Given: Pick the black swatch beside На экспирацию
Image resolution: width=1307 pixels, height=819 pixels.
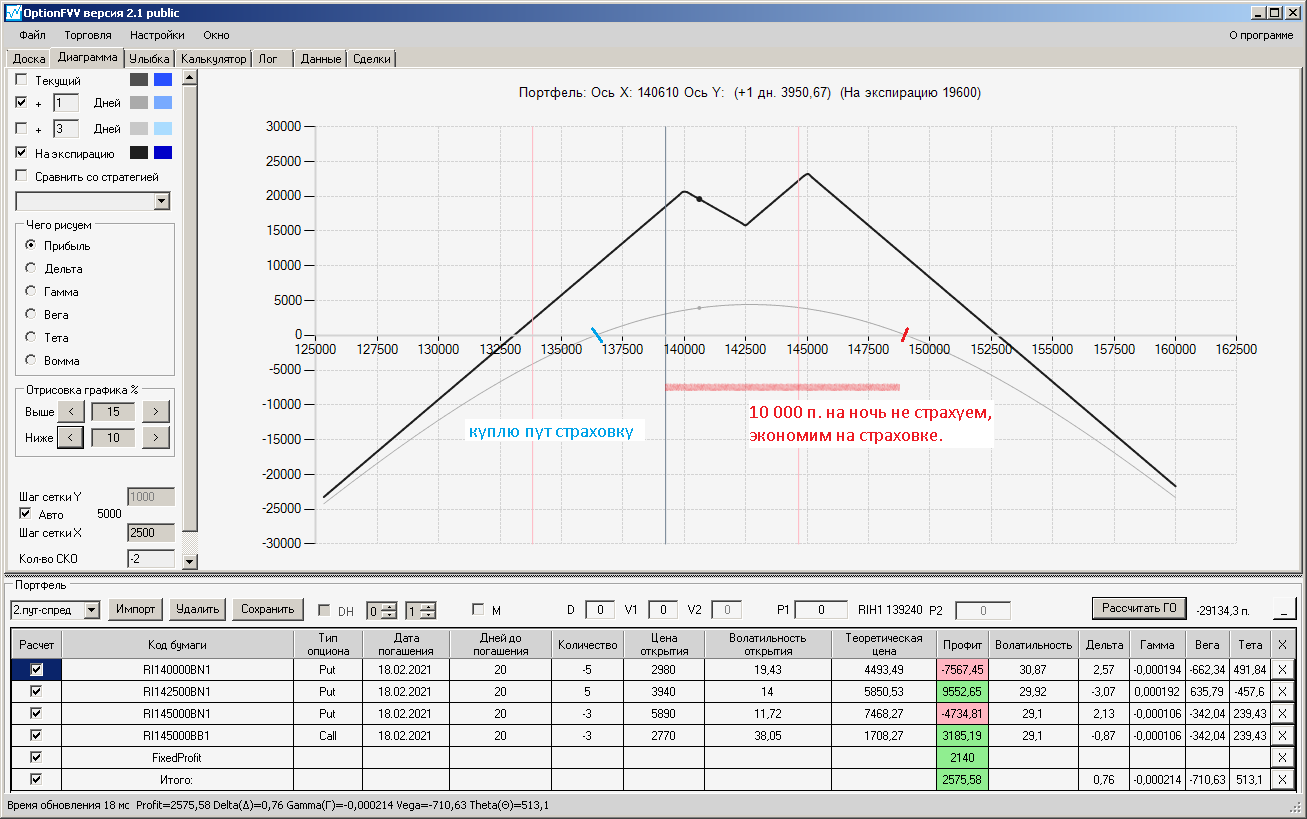Looking at the screenshot, I should tap(139, 153).
